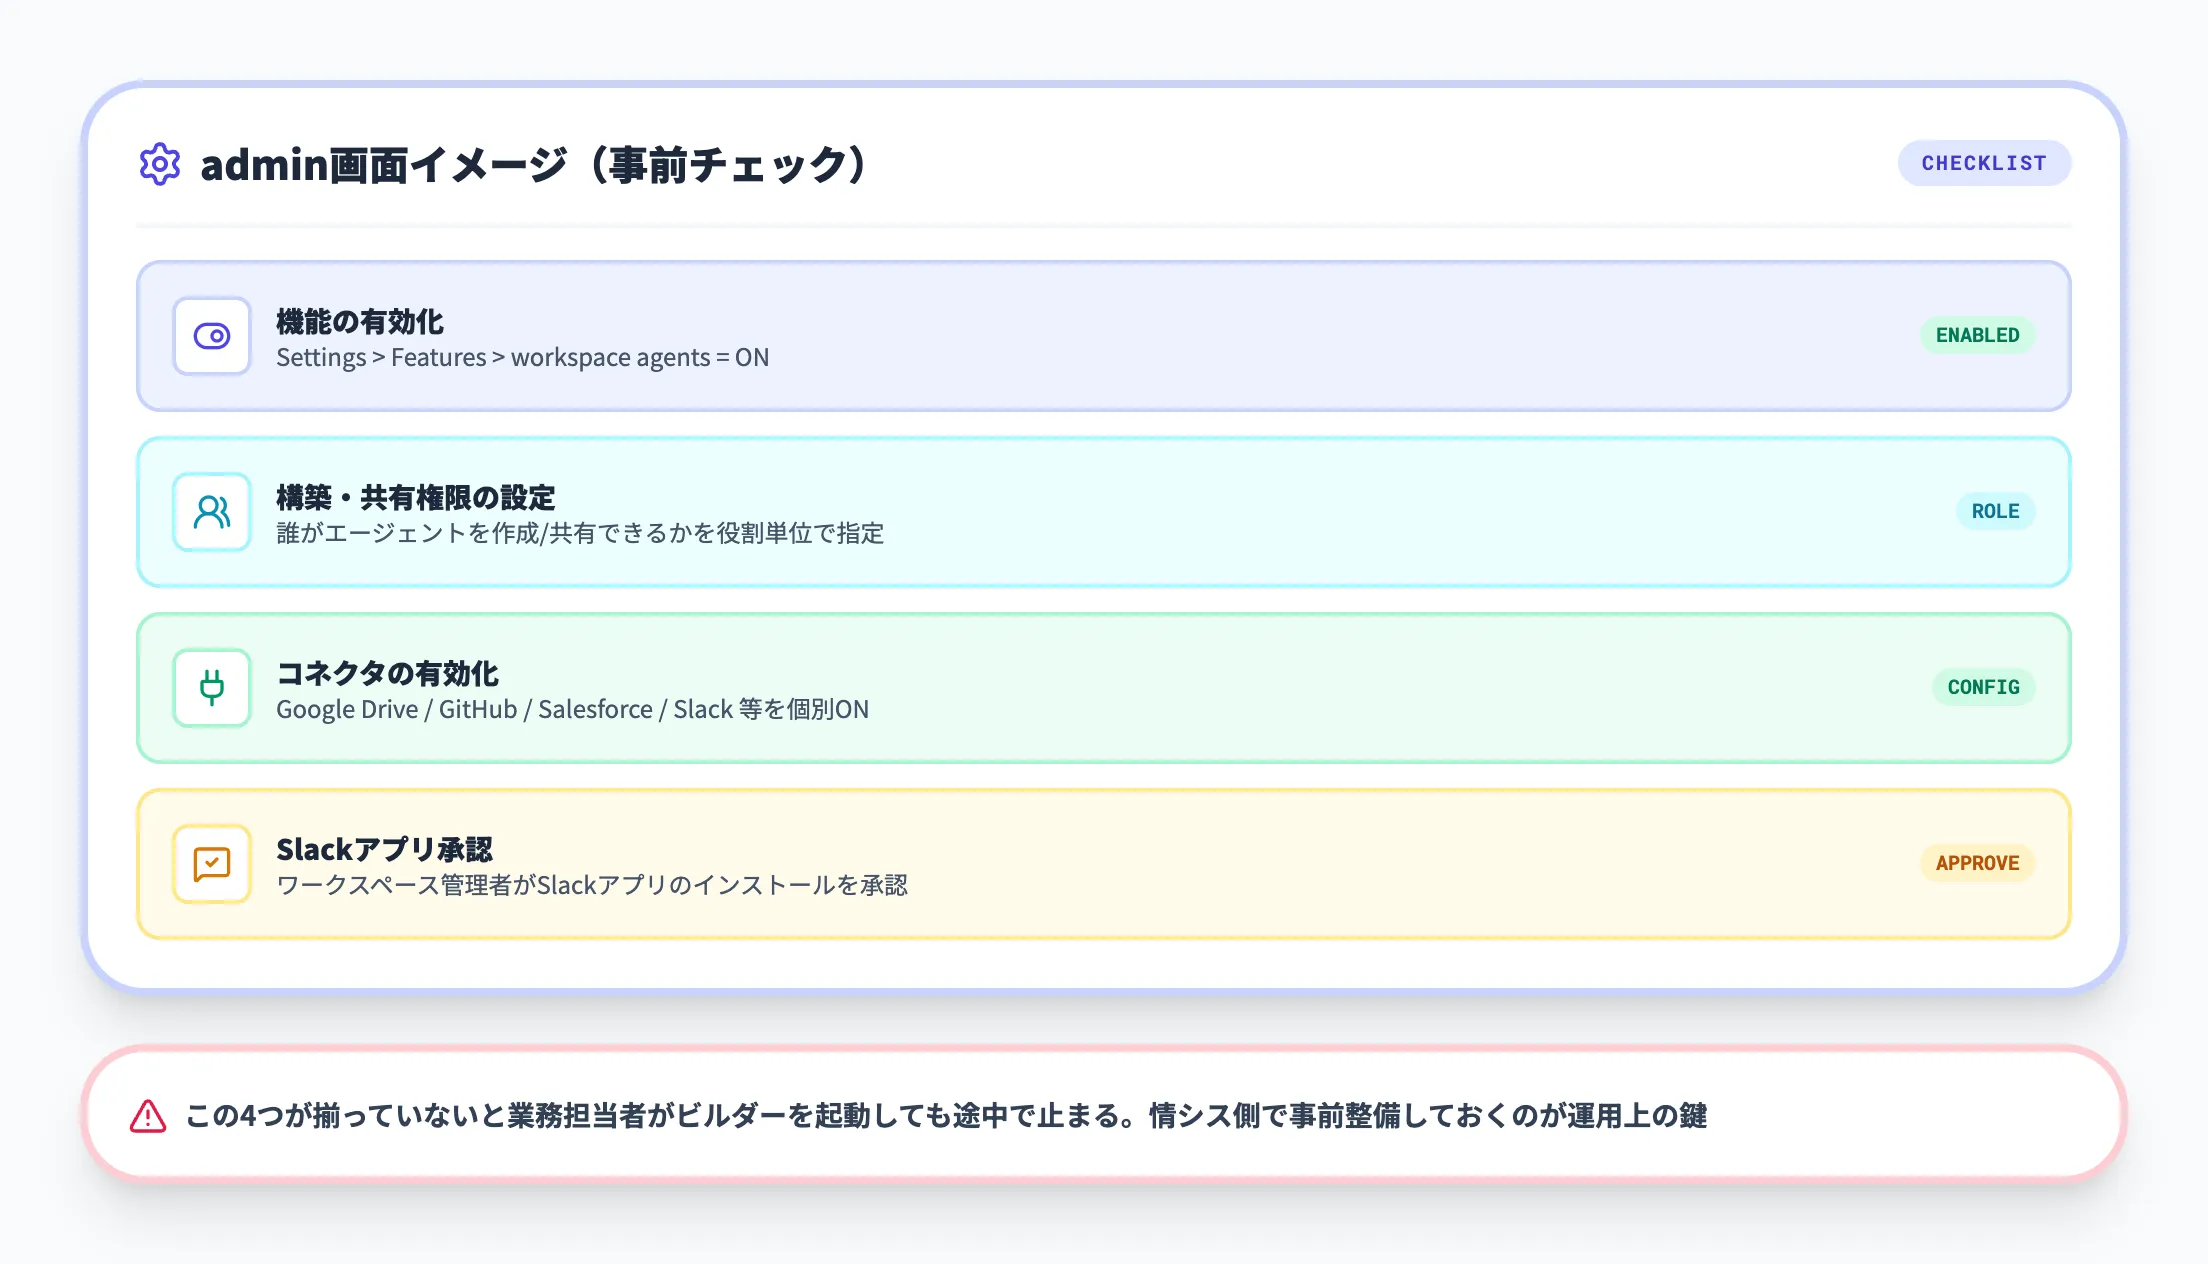
Task: Select the 構築・共有権限の設定 heading
Action: point(416,498)
